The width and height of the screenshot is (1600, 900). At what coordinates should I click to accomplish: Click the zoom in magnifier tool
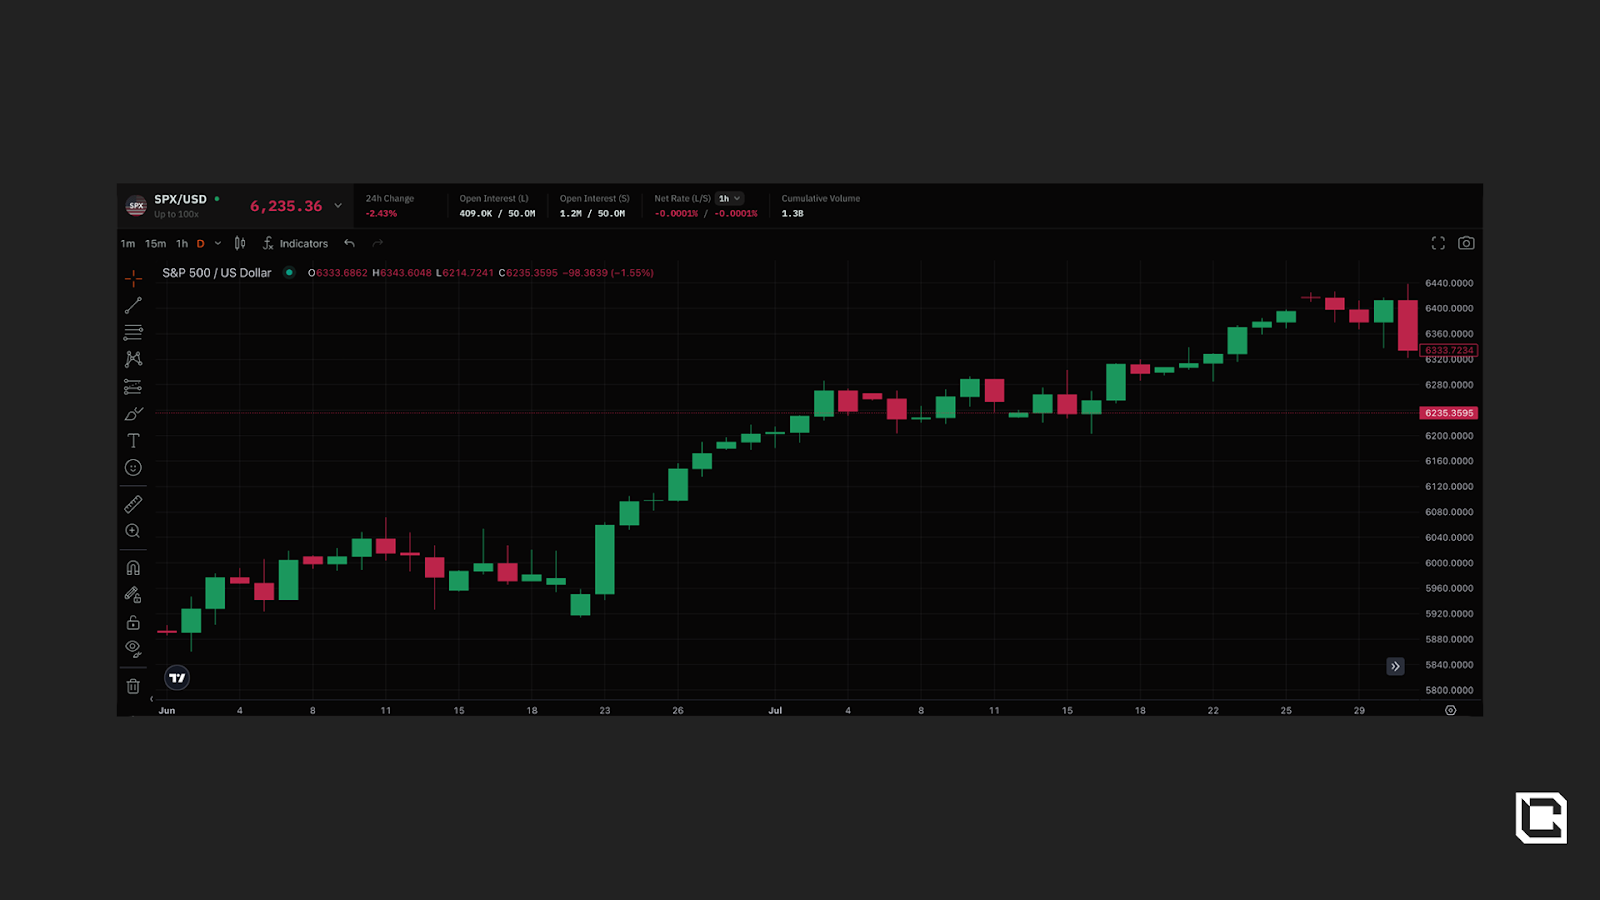pyautogui.click(x=133, y=531)
